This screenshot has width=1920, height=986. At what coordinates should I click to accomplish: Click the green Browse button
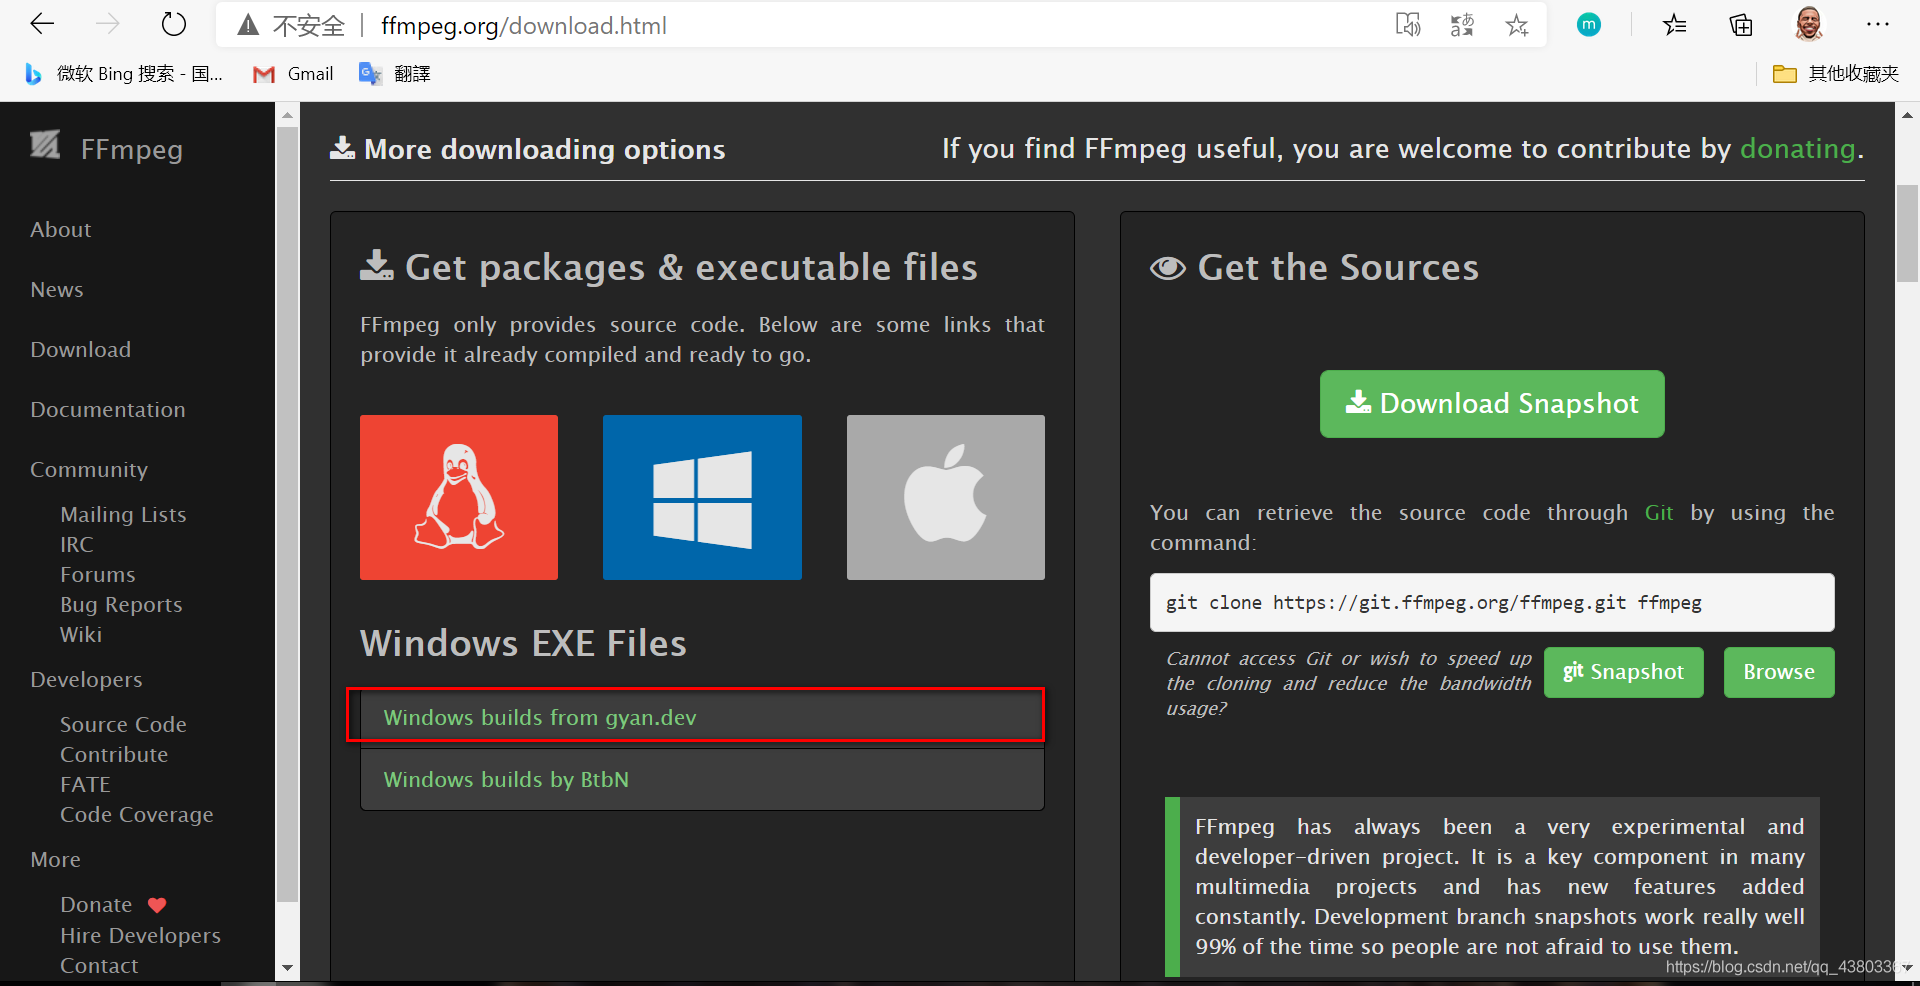(x=1778, y=672)
